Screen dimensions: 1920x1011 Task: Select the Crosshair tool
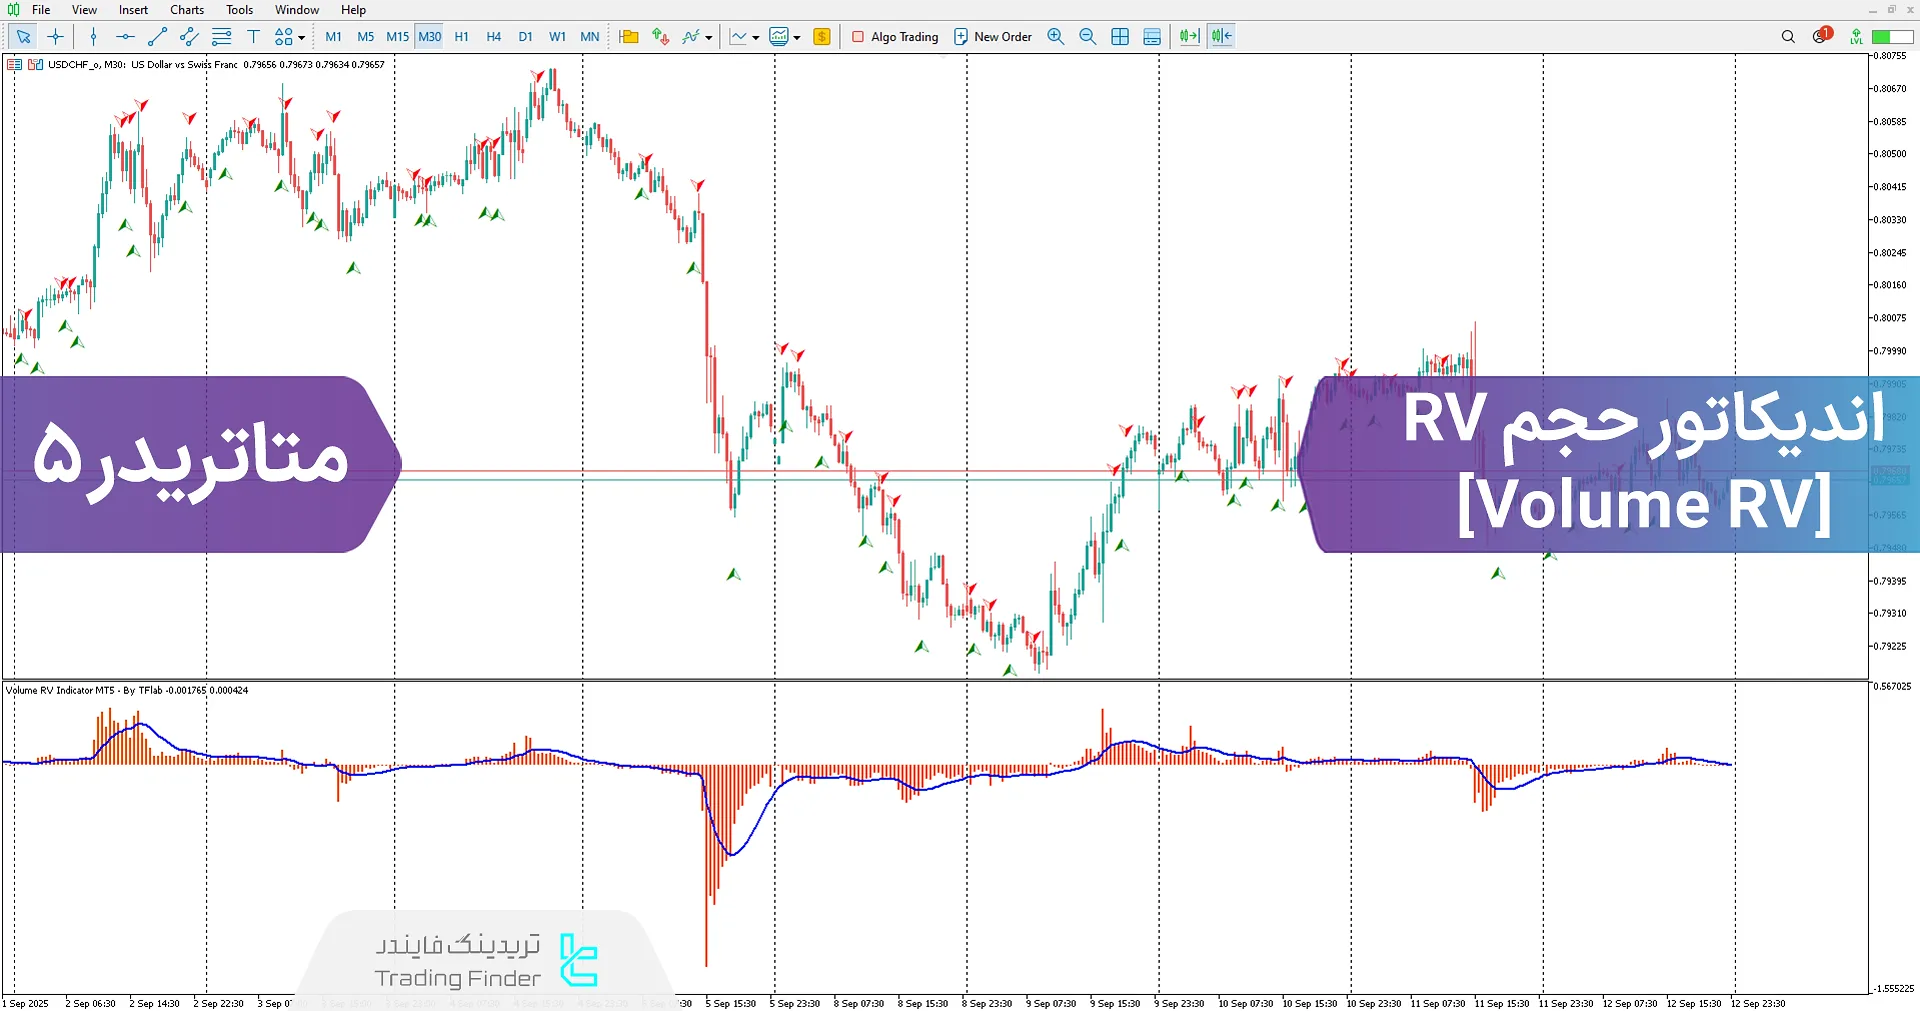coord(56,36)
